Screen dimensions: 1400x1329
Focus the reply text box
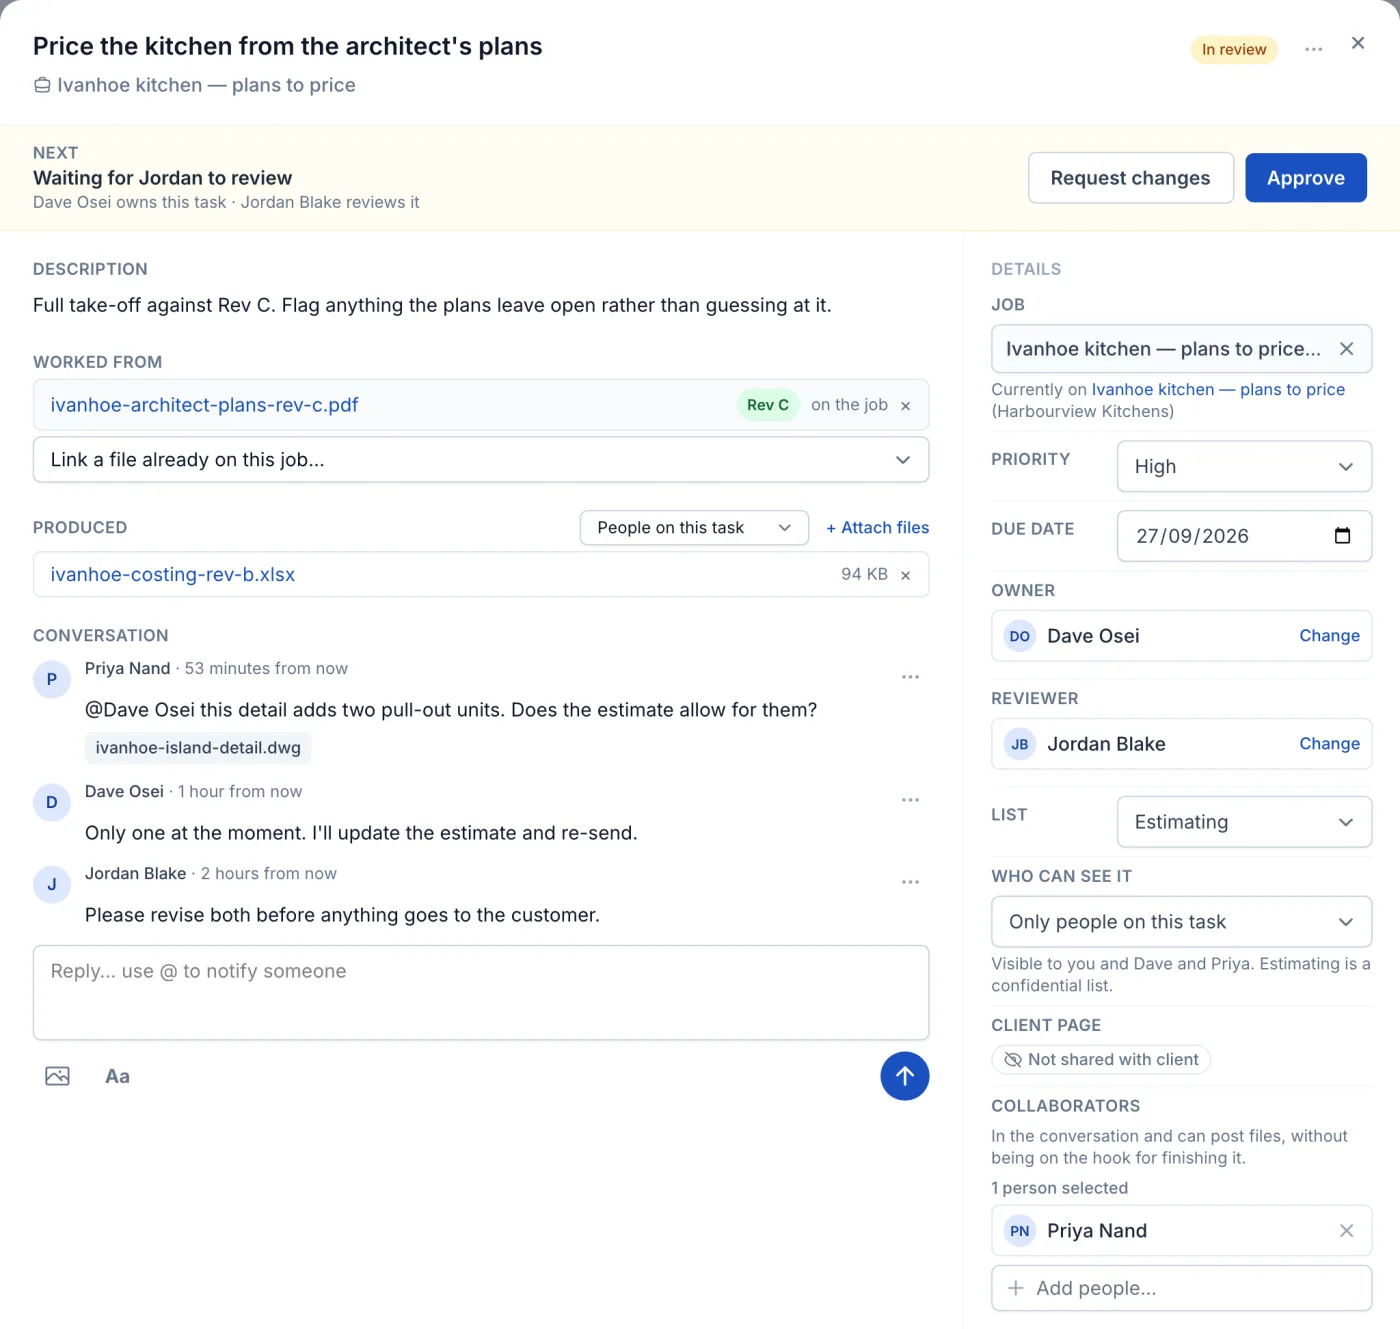(481, 993)
